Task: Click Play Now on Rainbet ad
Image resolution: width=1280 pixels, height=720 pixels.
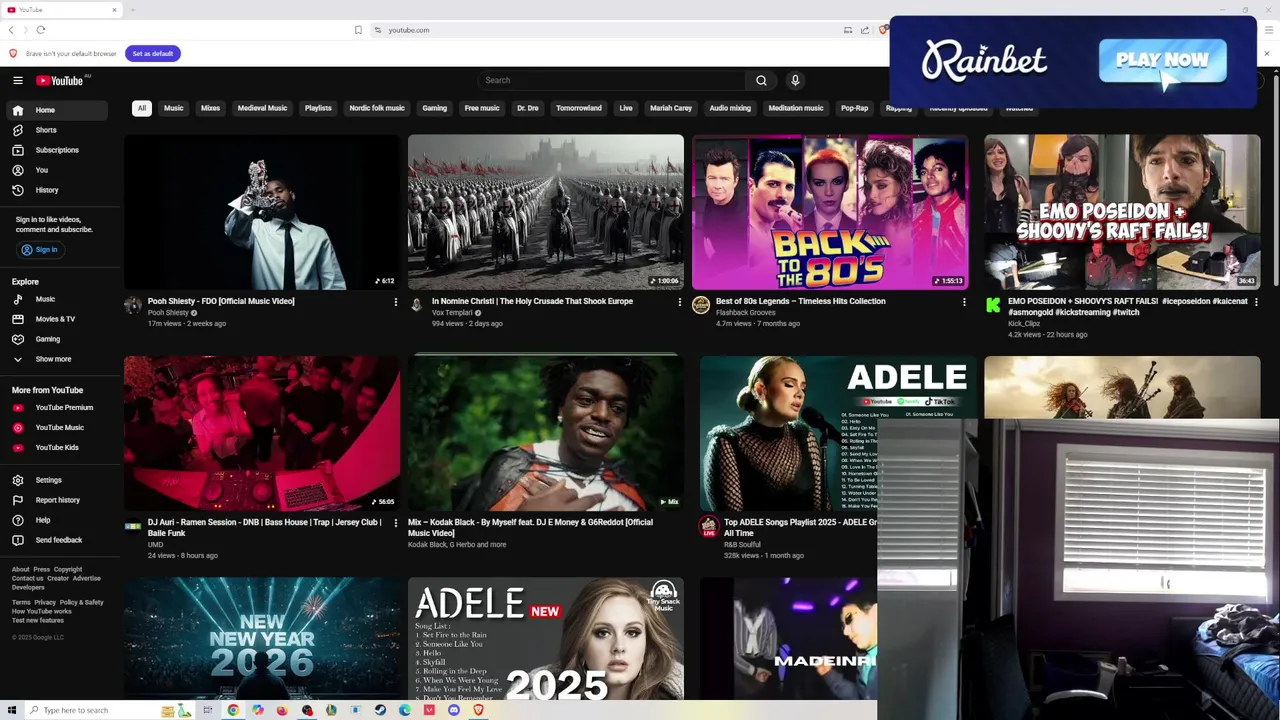Action: (x=1162, y=61)
